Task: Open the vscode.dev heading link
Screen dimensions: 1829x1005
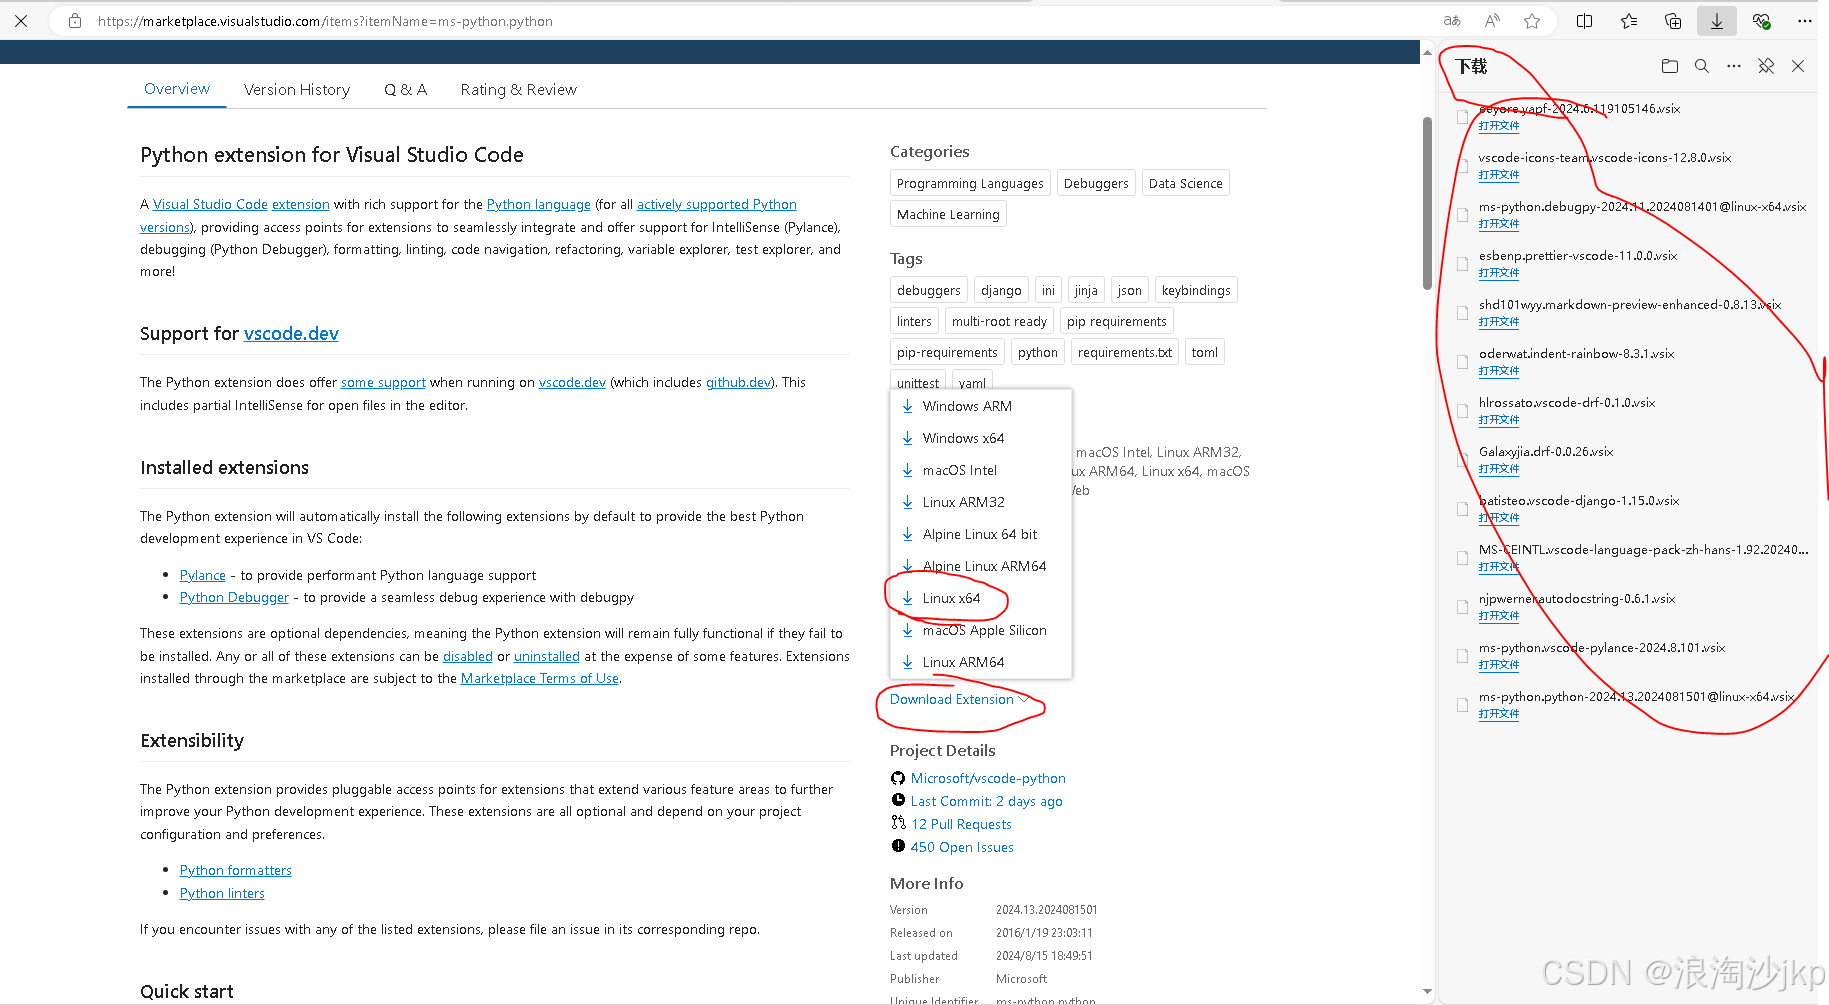Action: click(291, 334)
